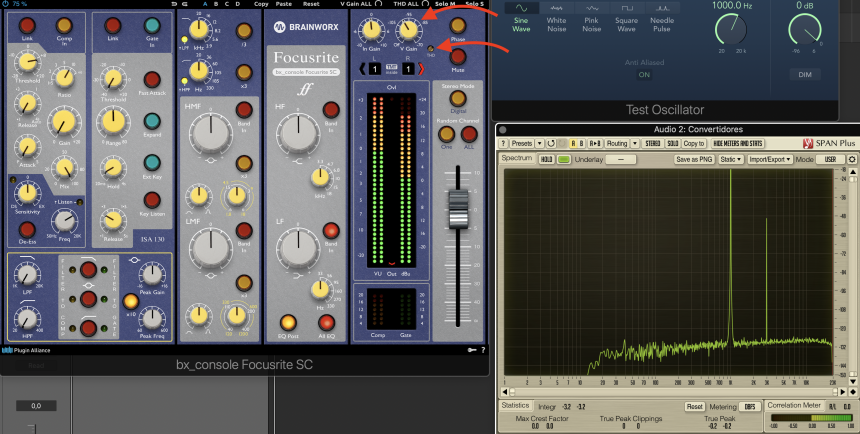Image resolution: width=860 pixels, height=434 pixels.
Task: Toggle EQ Post button
Action: [288, 323]
